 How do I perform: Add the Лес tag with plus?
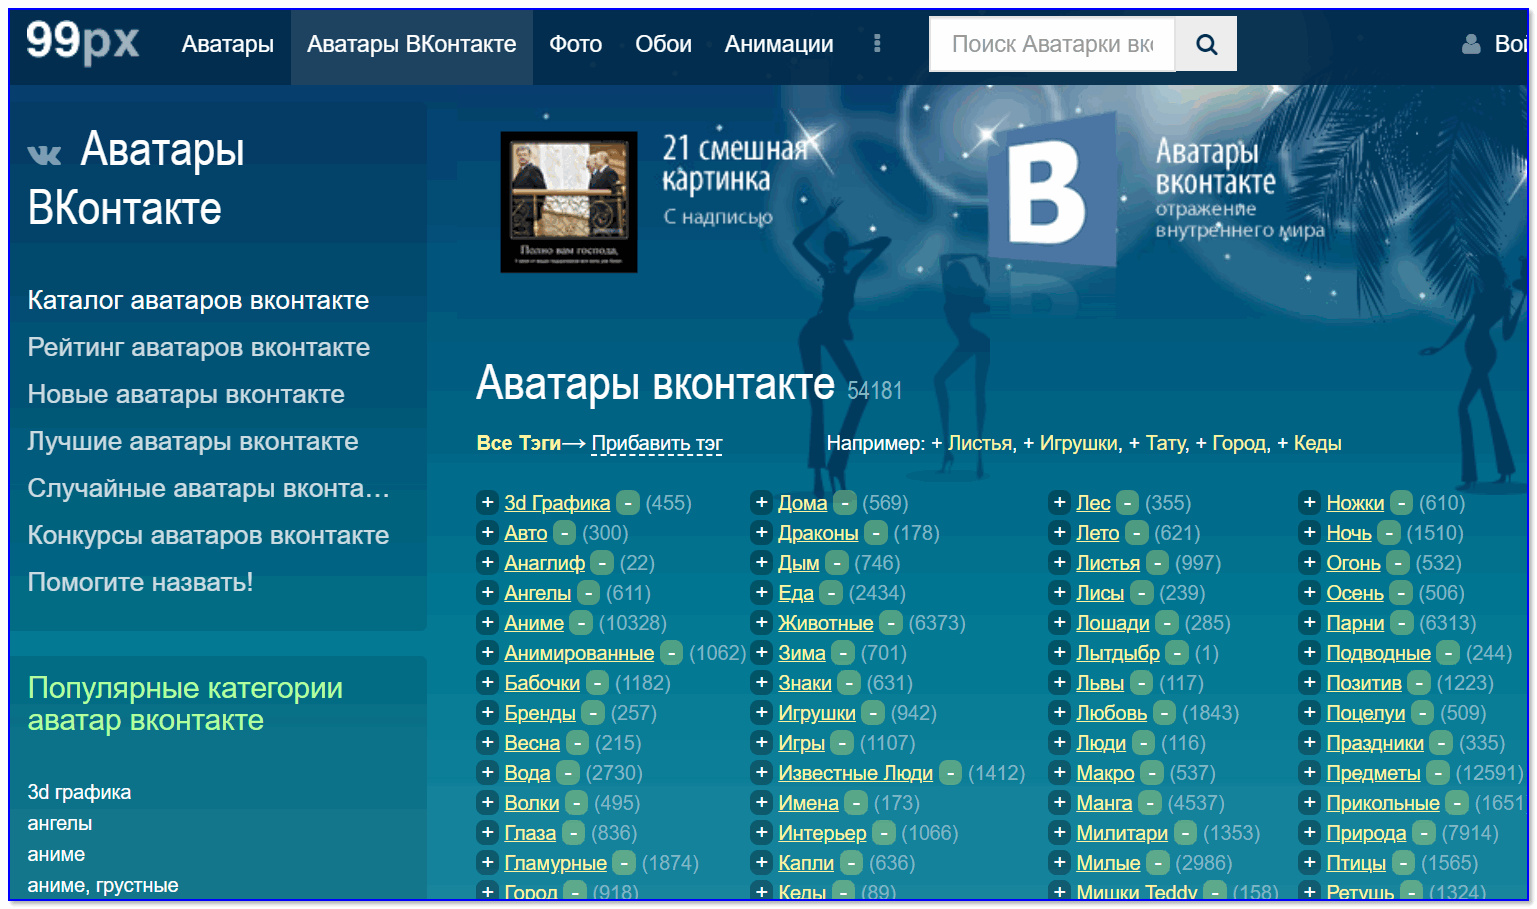(x=1059, y=502)
